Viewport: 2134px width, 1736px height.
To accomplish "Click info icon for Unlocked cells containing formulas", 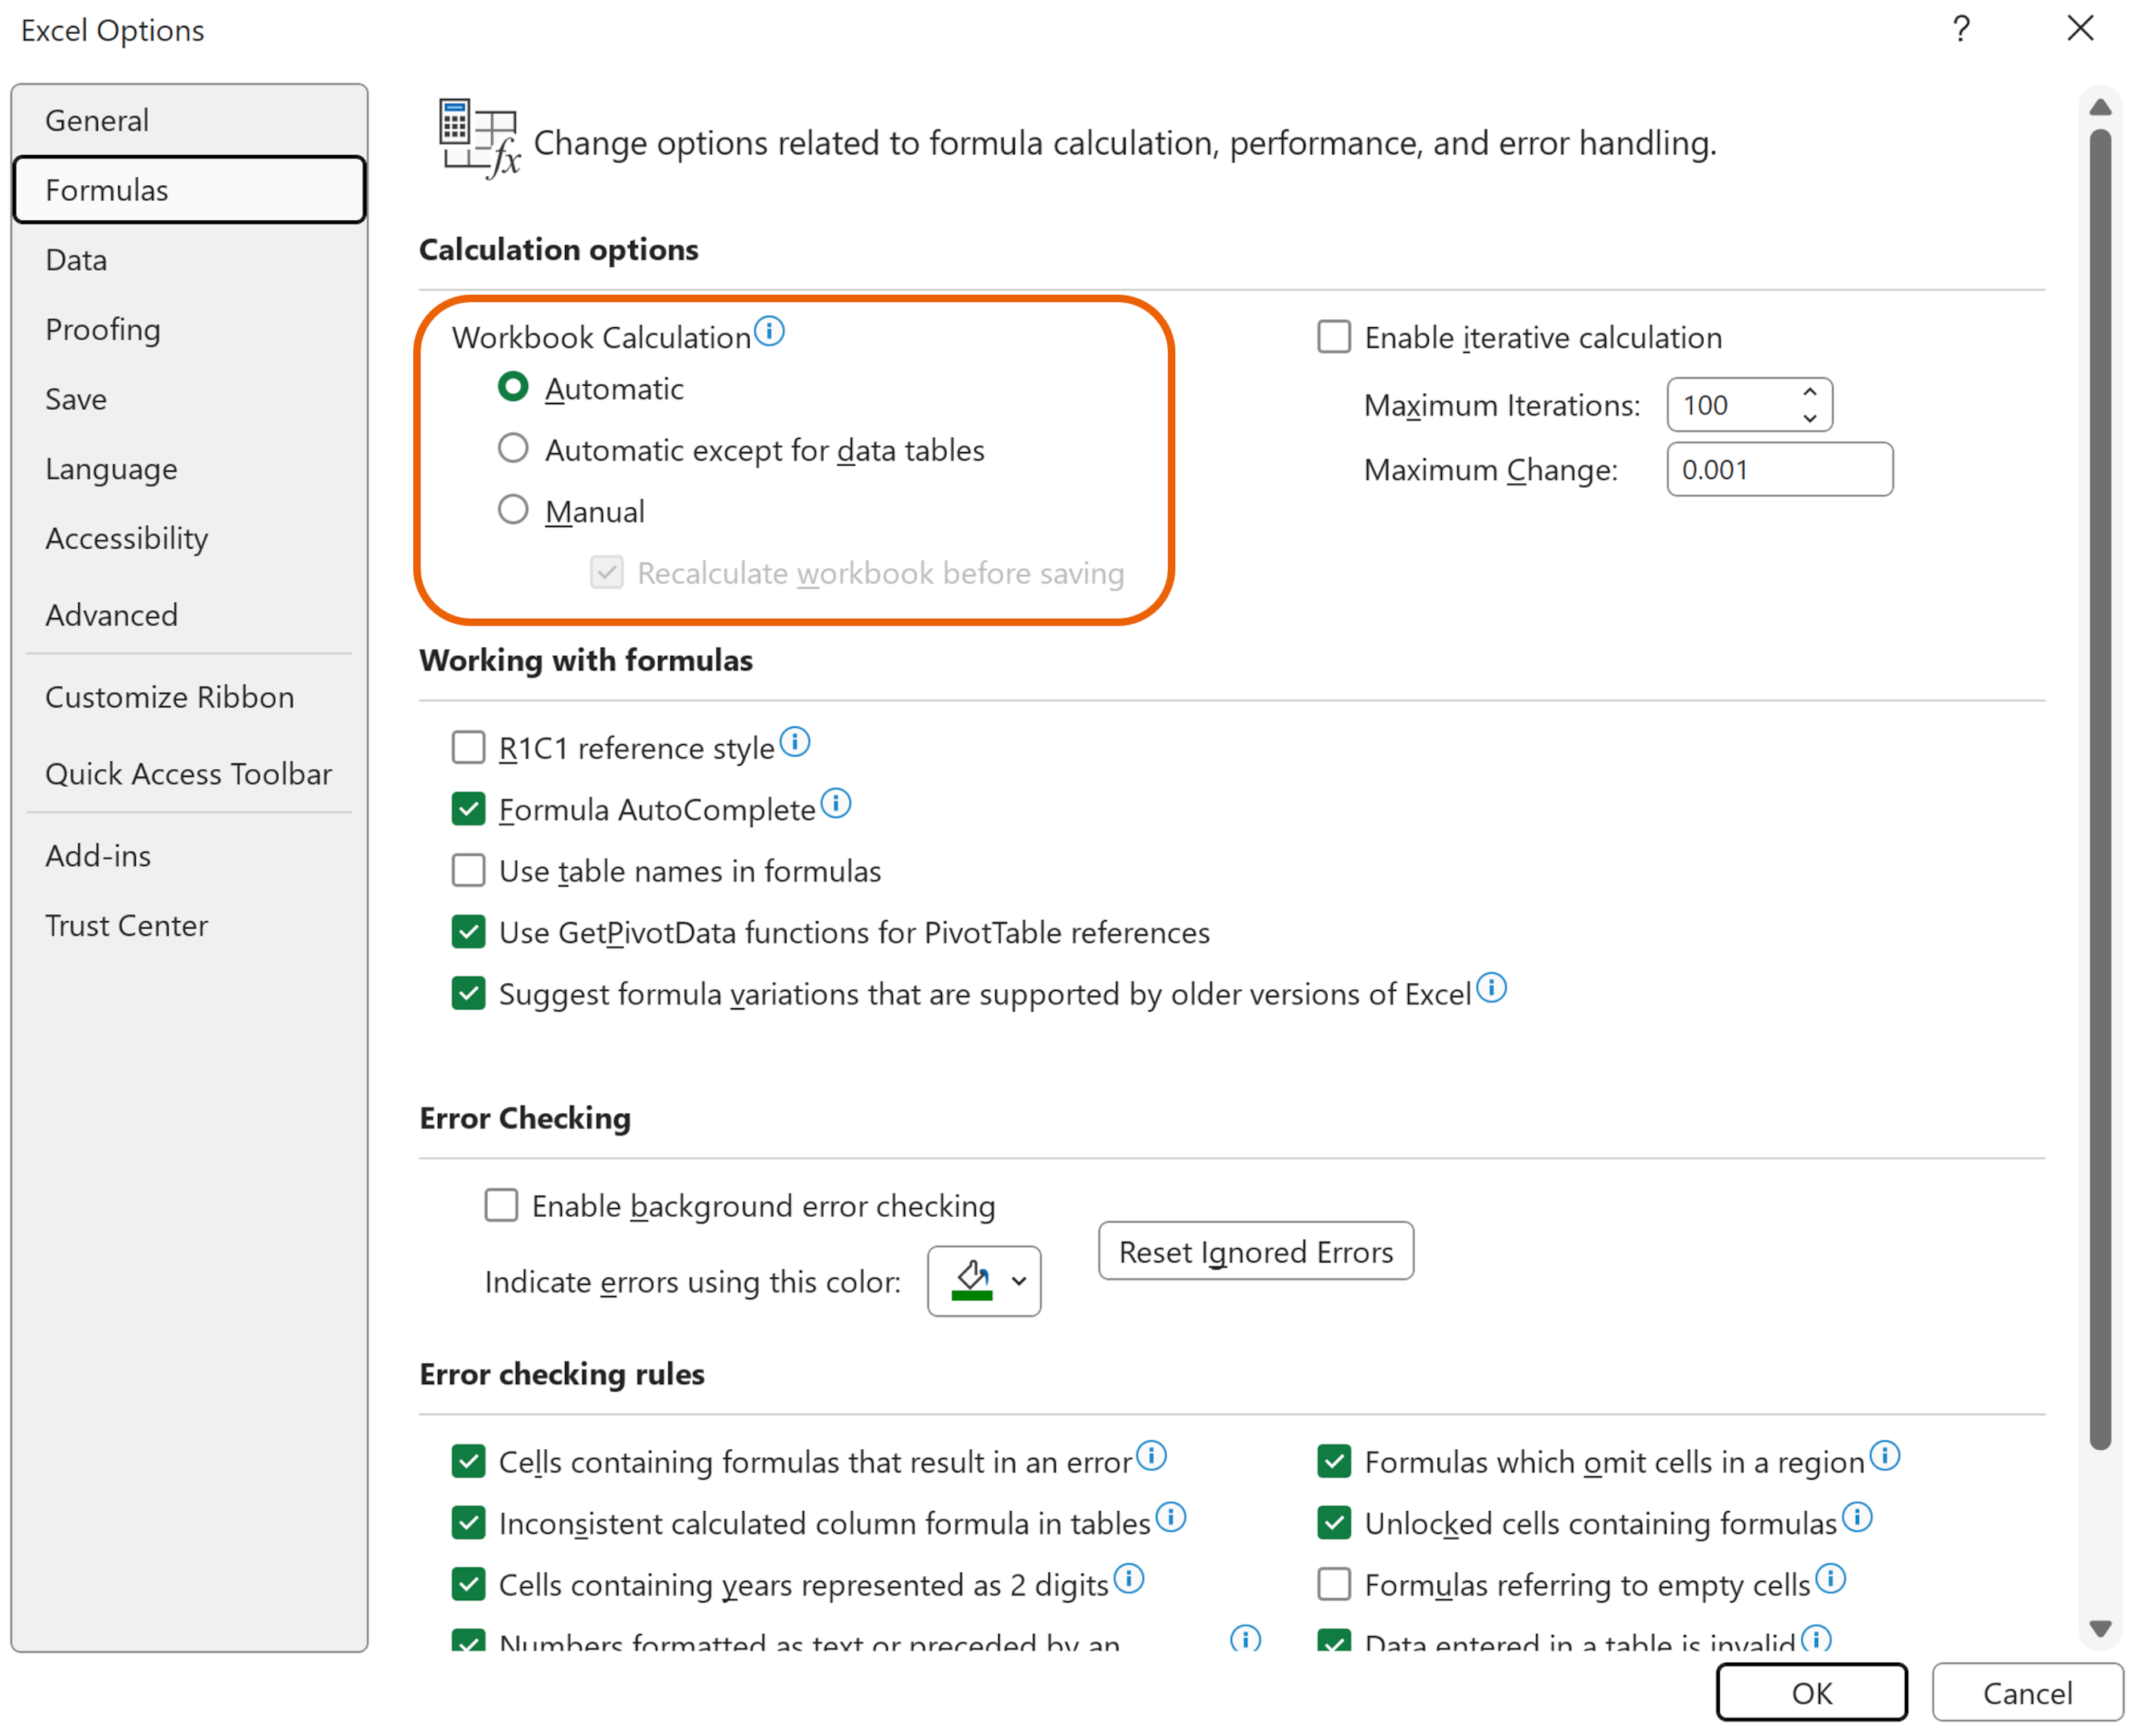I will click(x=1858, y=1517).
